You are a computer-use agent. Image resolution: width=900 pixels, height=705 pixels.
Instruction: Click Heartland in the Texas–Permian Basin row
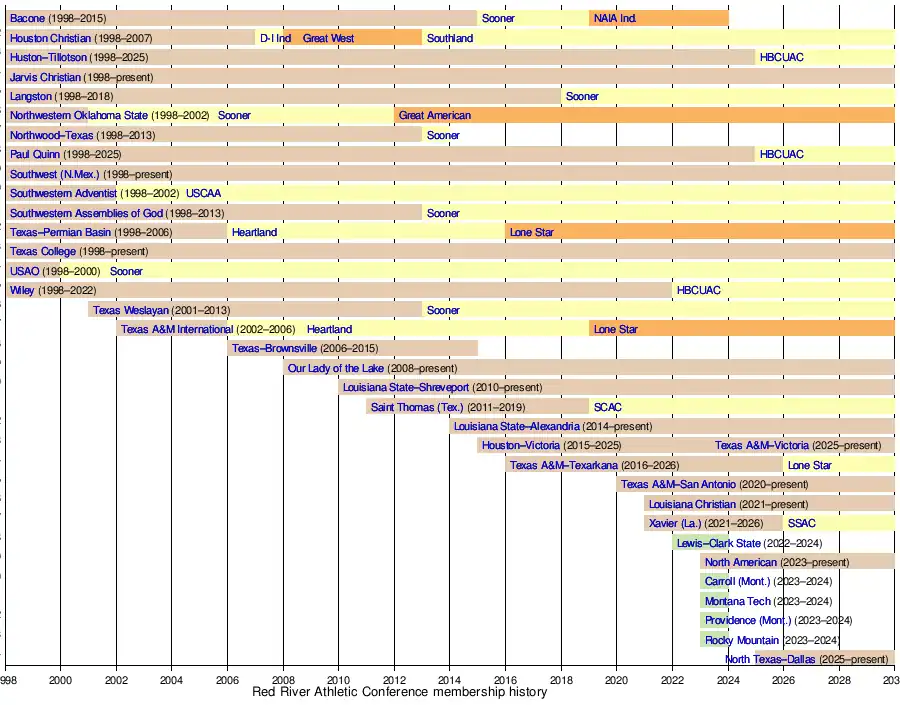pos(254,233)
